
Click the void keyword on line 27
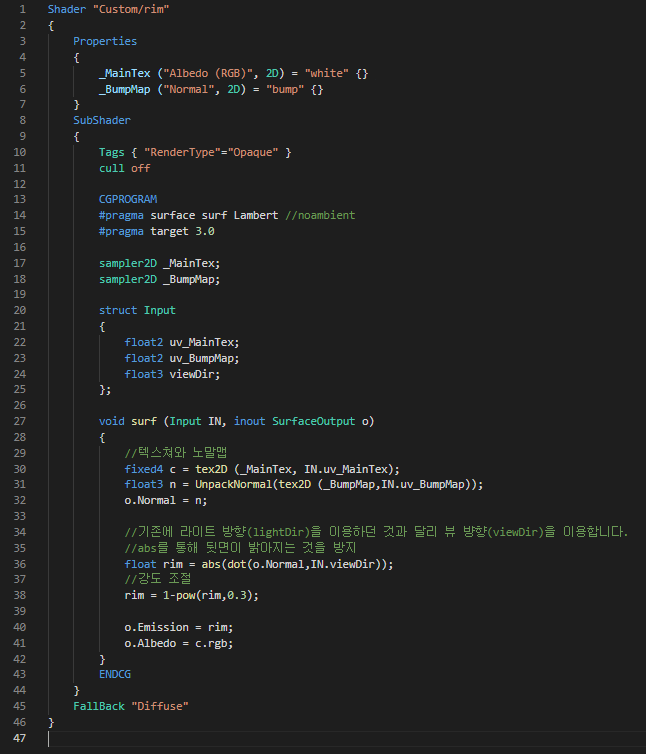112,421
